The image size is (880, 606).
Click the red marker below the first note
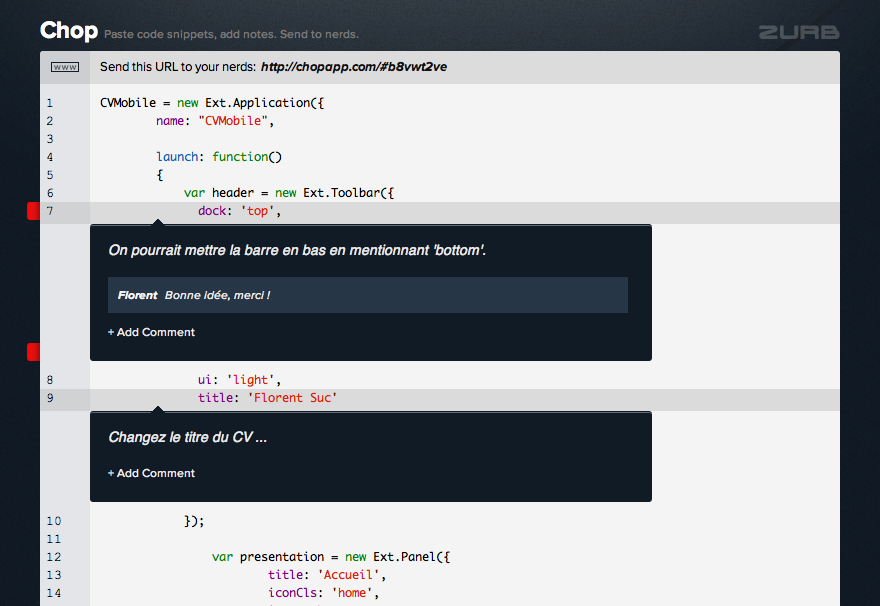pyautogui.click(x=33, y=351)
